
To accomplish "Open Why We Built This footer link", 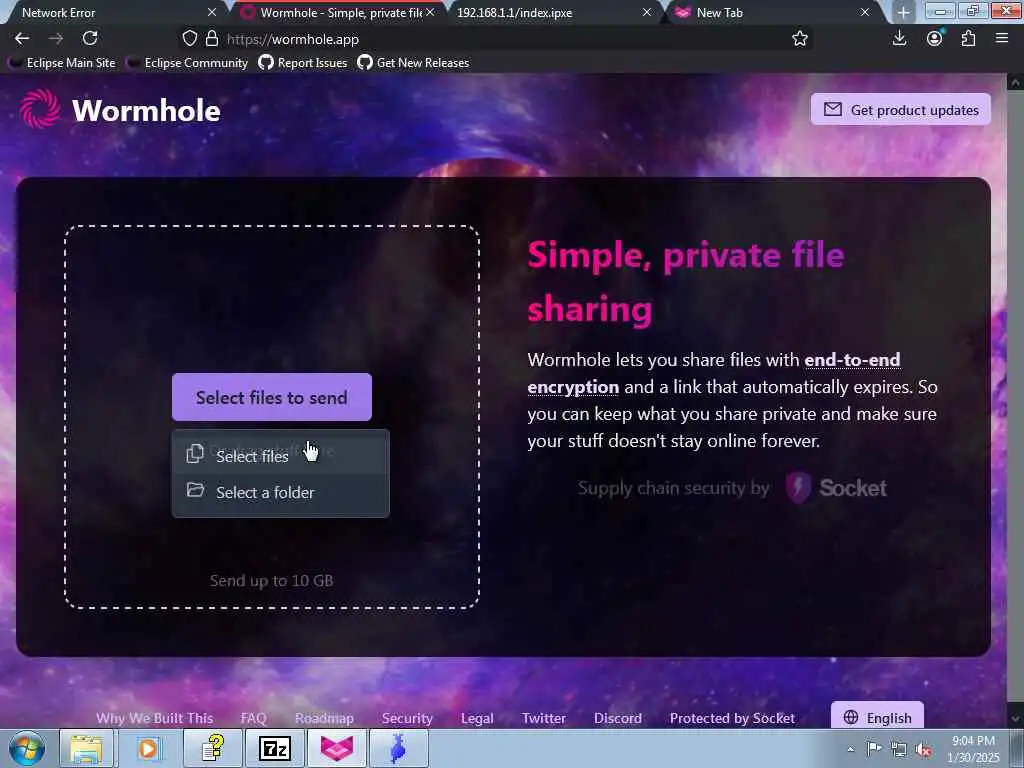I will click(x=155, y=718).
